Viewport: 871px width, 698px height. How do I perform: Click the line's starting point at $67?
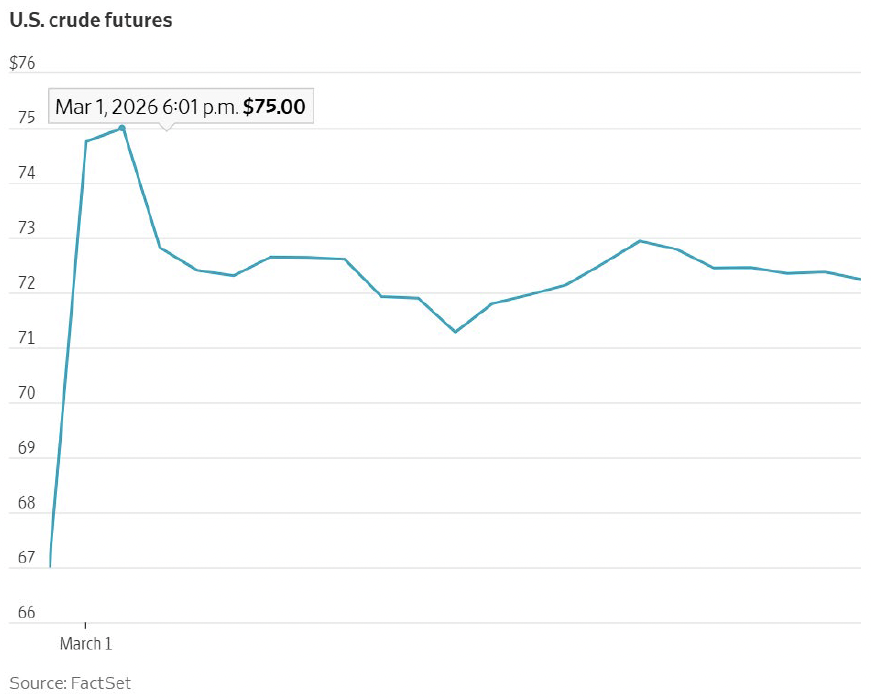(49, 567)
